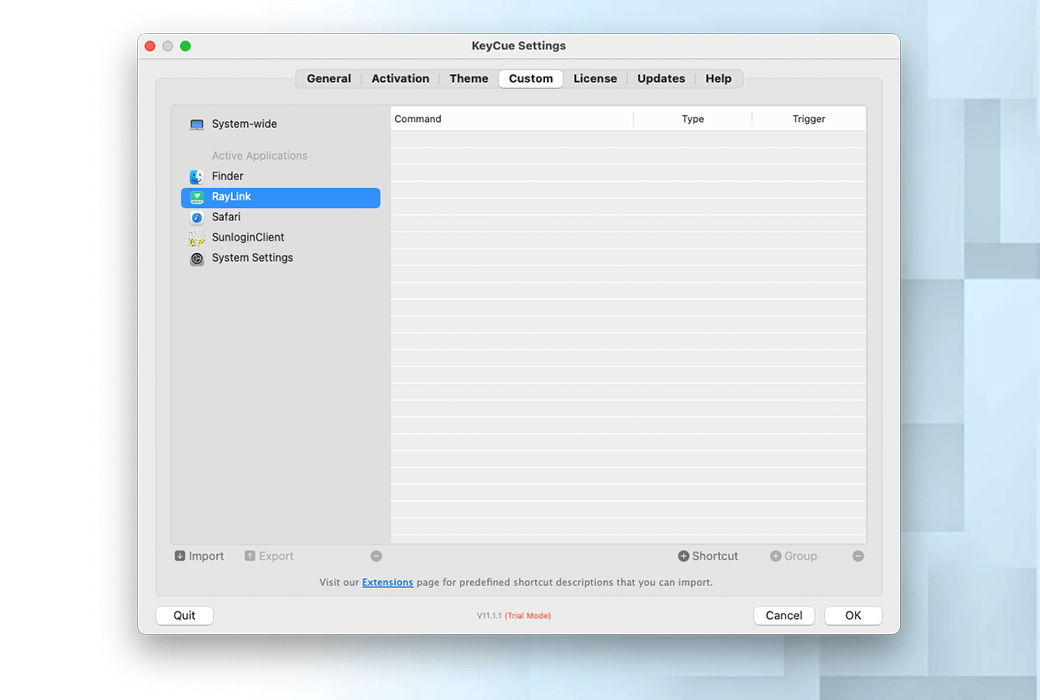This screenshot has height=700, width=1040.
Task: Click the RayLink app icon
Action: pyautogui.click(x=196, y=198)
